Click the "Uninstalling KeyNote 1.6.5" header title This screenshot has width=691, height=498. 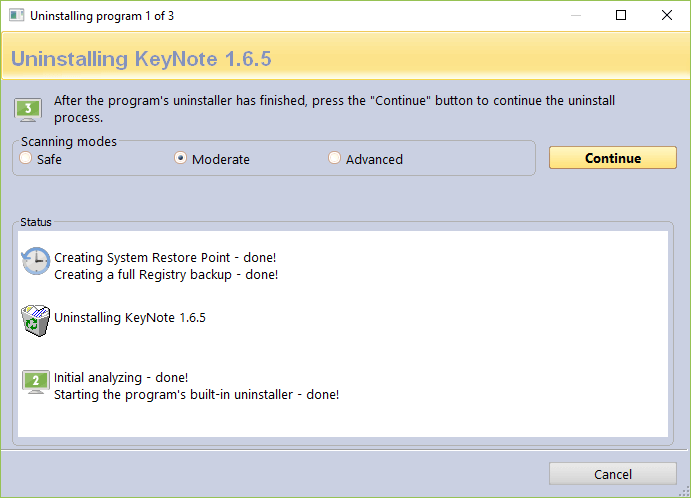click(141, 59)
